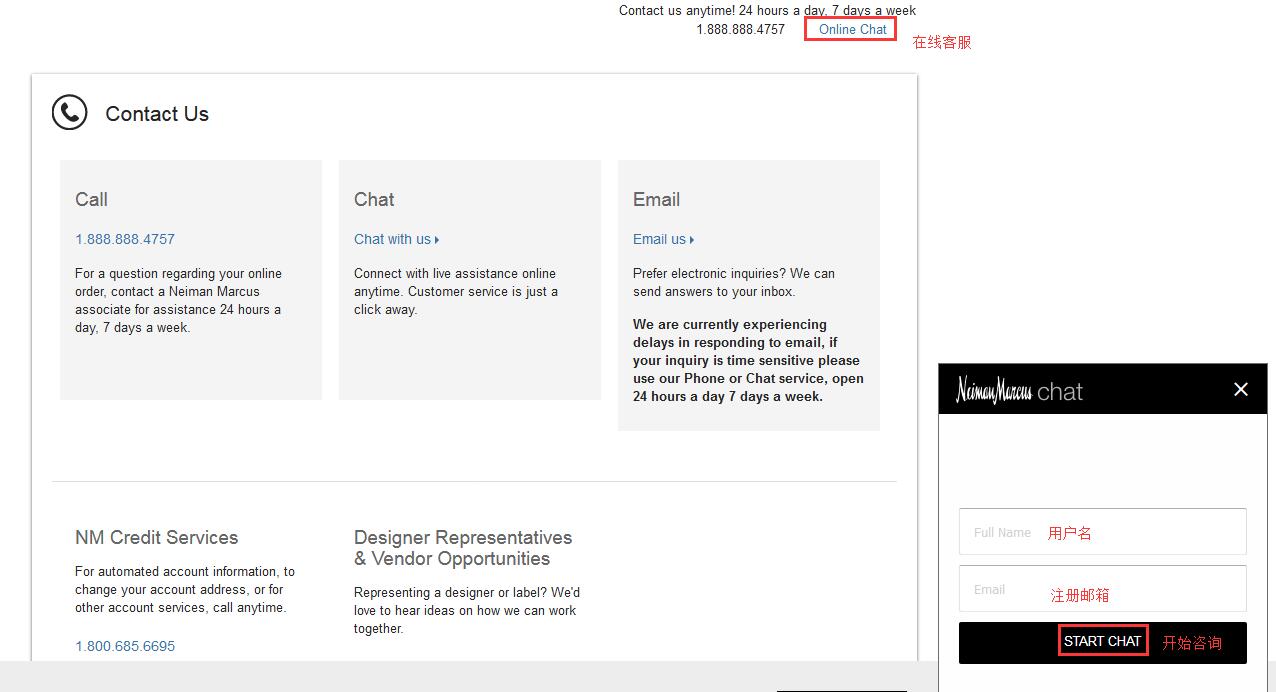Dial the 1.888.888.4757 link in Call card

(x=125, y=239)
